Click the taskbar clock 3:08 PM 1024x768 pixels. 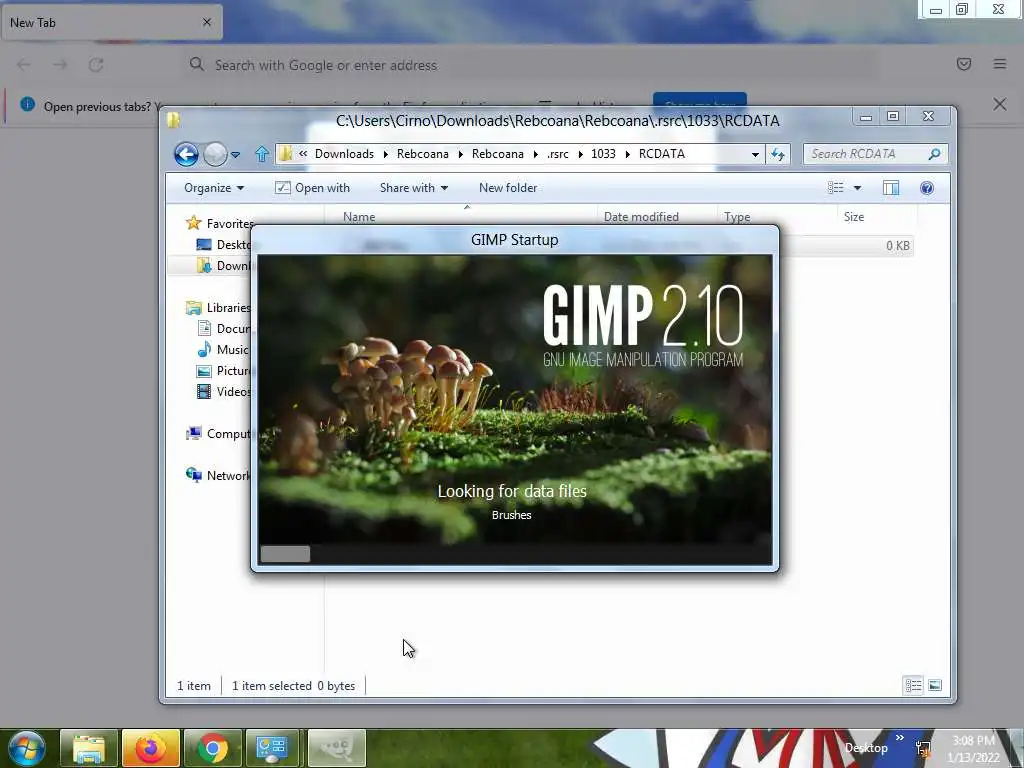(973, 741)
